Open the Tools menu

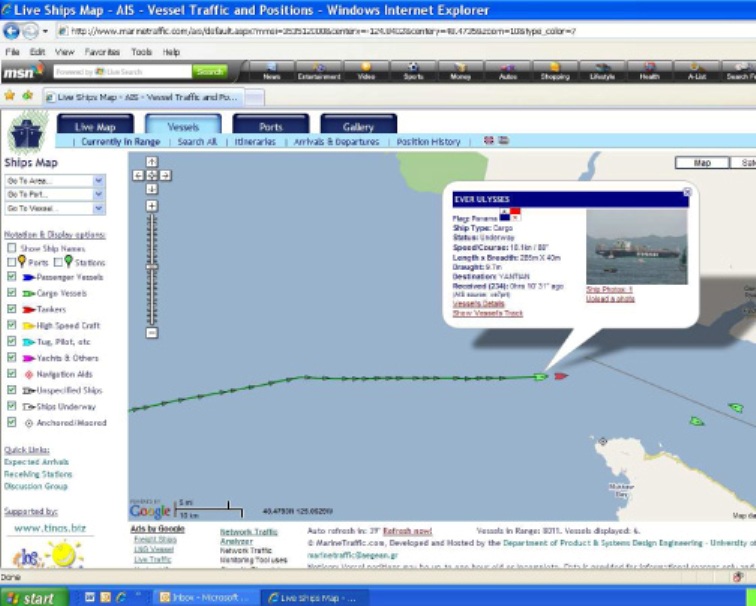click(x=141, y=52)
